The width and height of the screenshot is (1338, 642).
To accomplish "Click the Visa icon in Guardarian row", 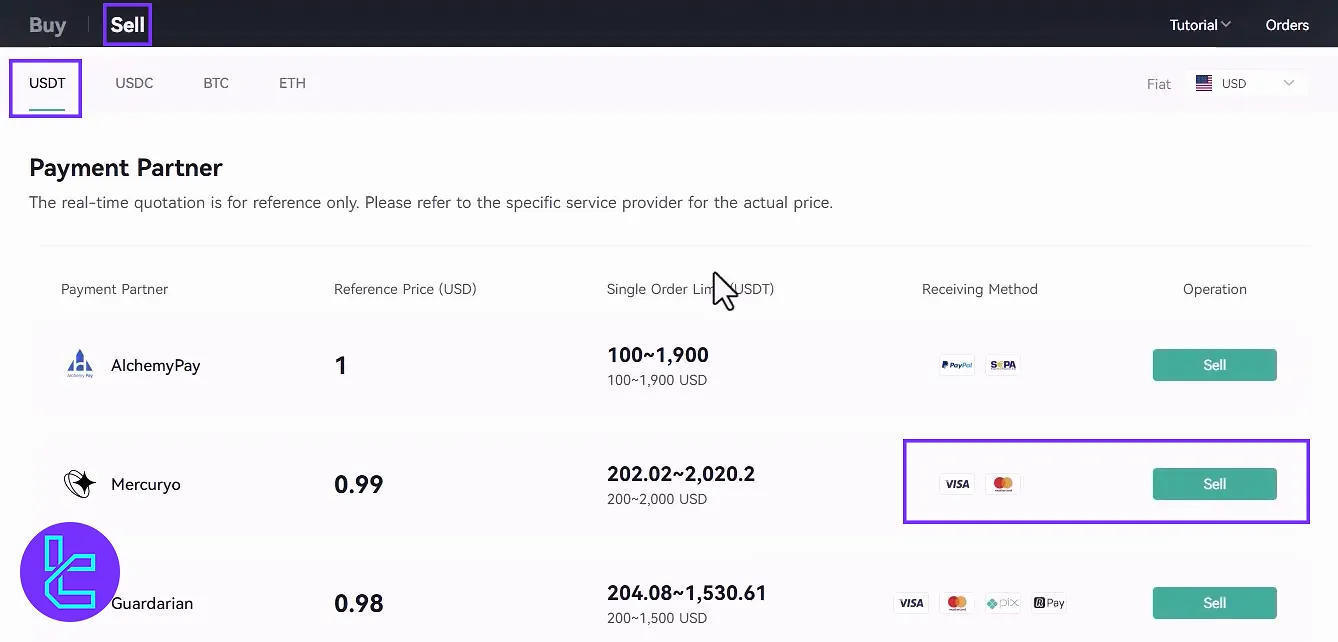I will tap(911, 603).
